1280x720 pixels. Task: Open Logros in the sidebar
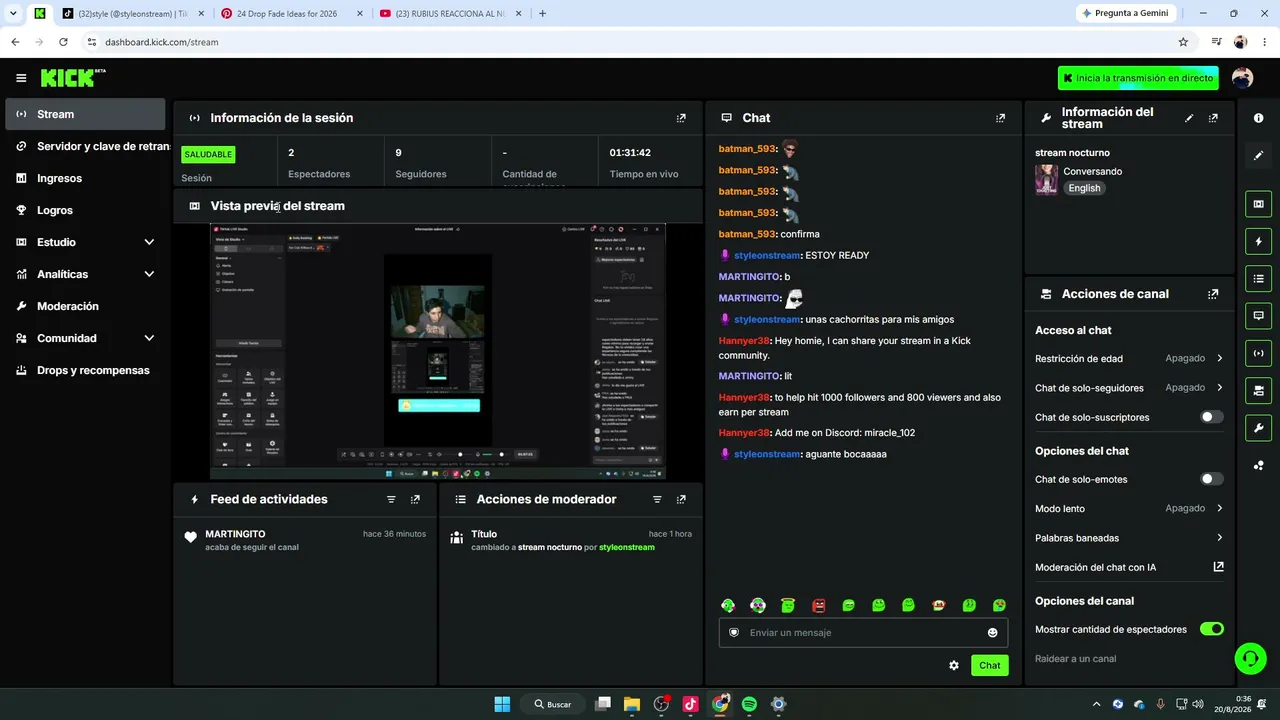85,210
